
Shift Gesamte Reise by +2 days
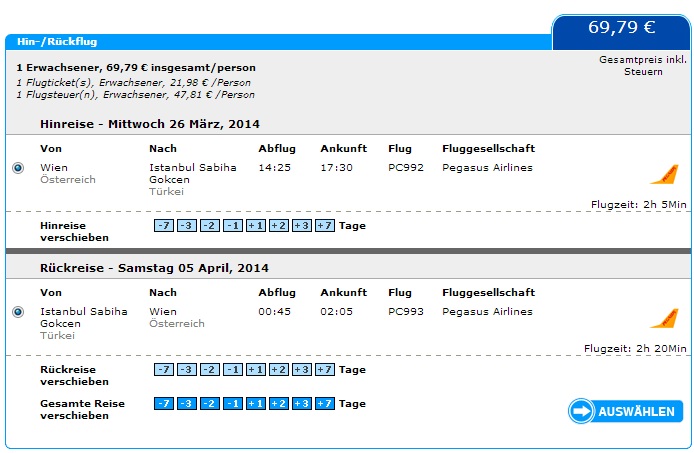tap(279, 403)
